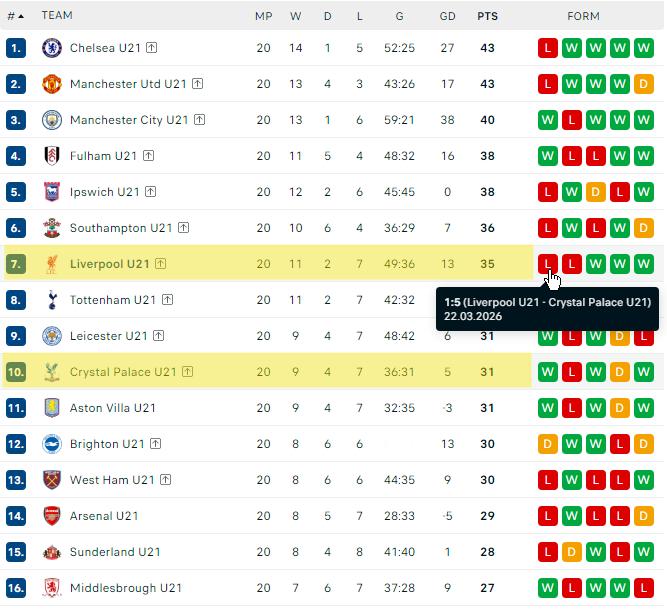This screenshot has width=667, height=609.
Task: Click the FORM column header
Action: (x=583, y=16)
